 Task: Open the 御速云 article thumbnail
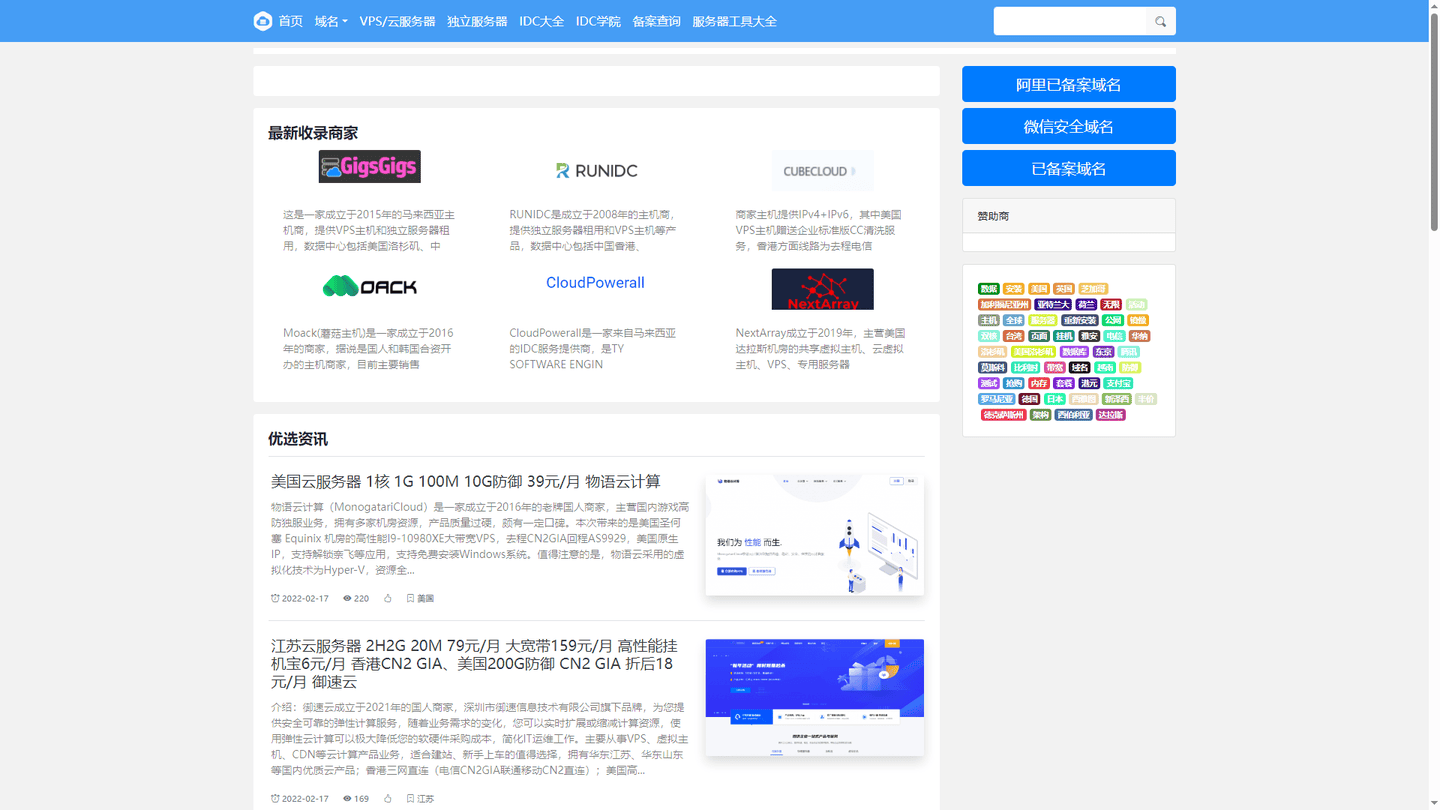(x=814, y=697)
